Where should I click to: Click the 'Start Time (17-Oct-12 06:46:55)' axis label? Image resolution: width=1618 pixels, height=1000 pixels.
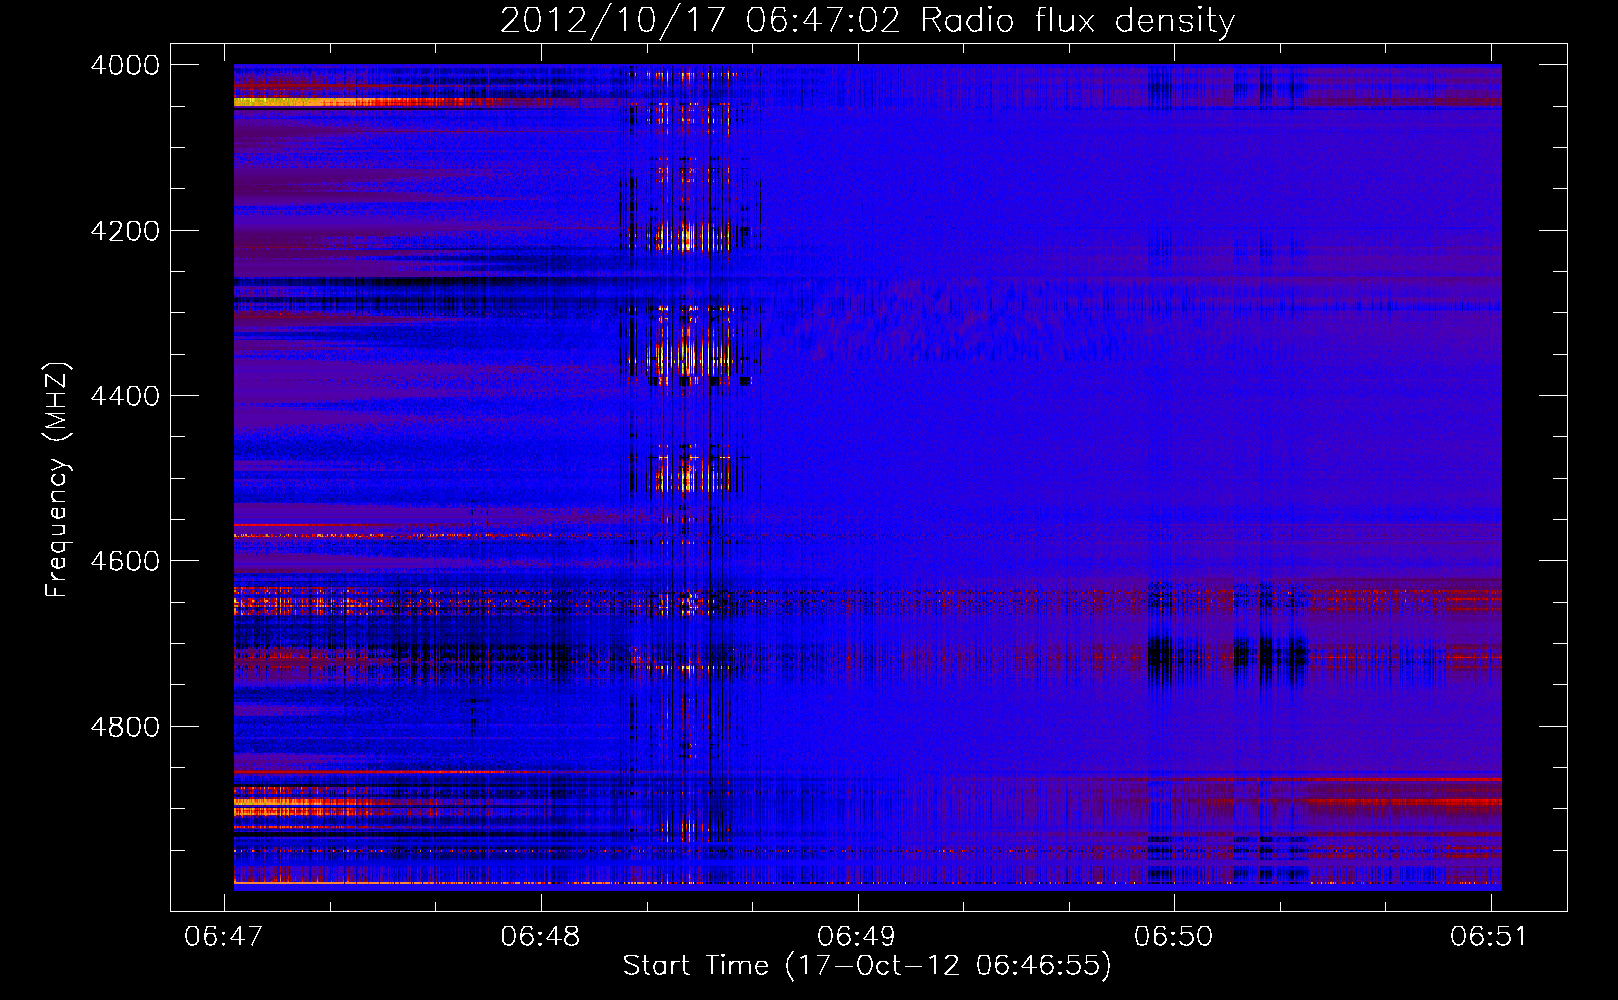click(867, 966)
